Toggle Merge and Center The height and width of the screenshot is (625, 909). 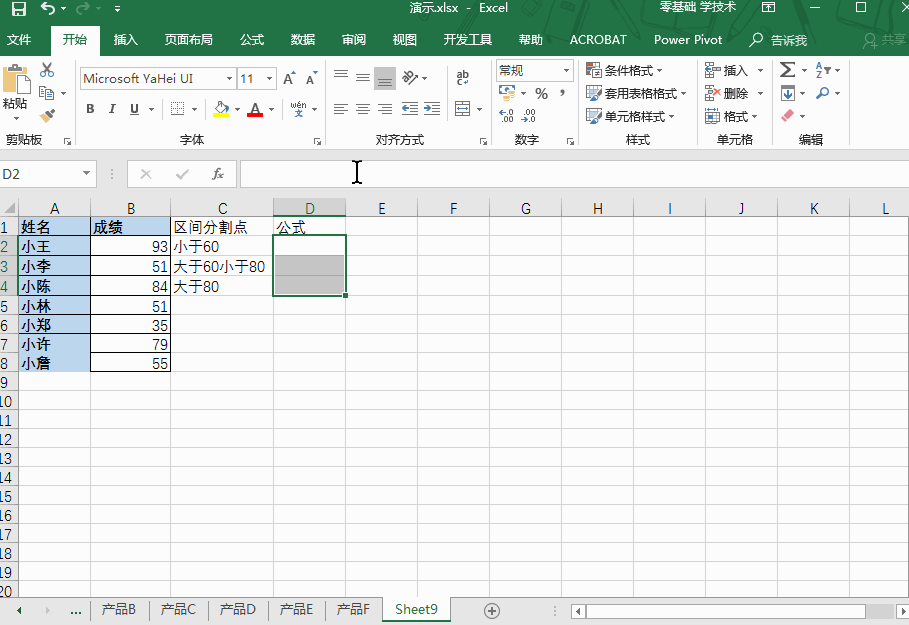pos(463,108)
